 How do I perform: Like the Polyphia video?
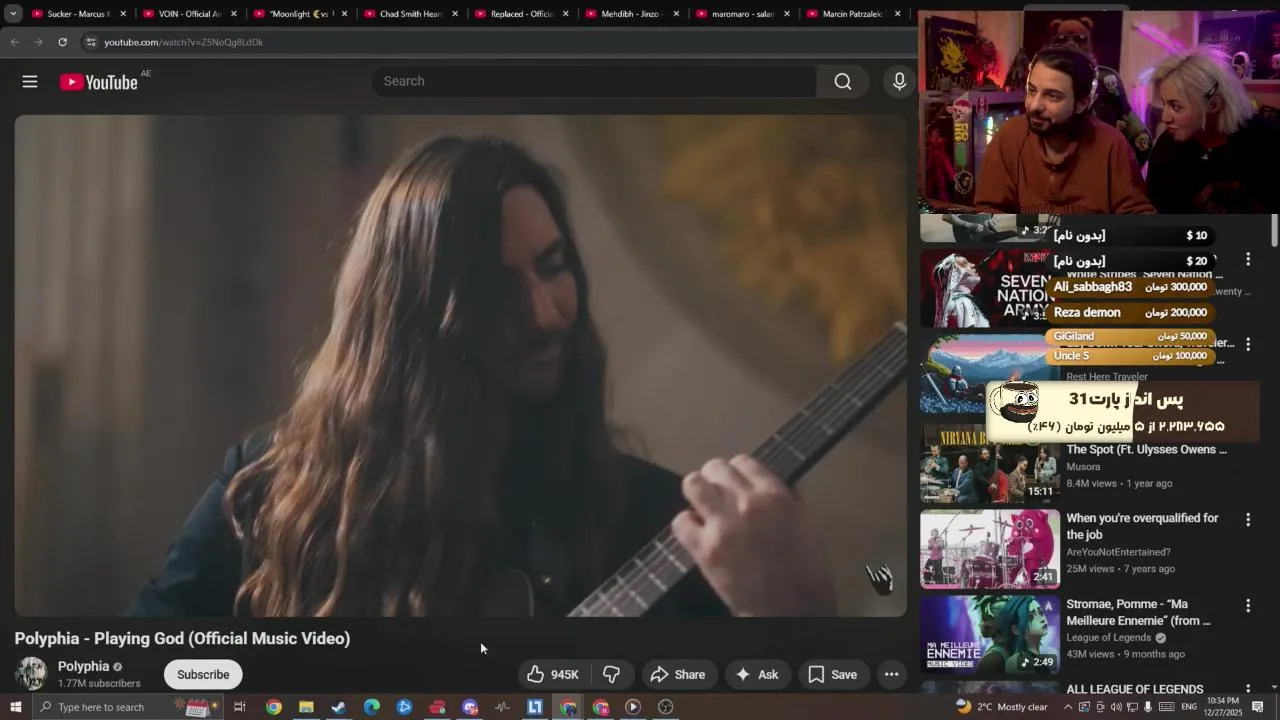pyautogui.click(x=553, y=675)
